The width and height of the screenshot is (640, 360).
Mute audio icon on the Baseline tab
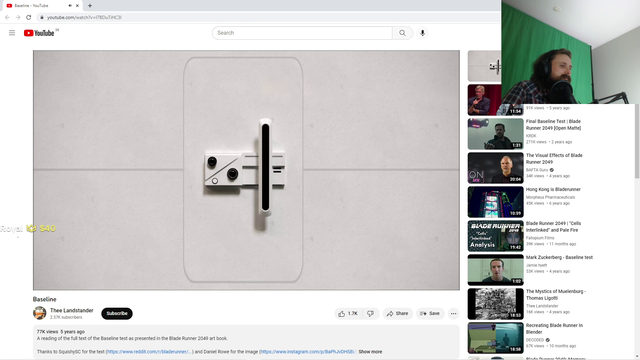(70, 6)
